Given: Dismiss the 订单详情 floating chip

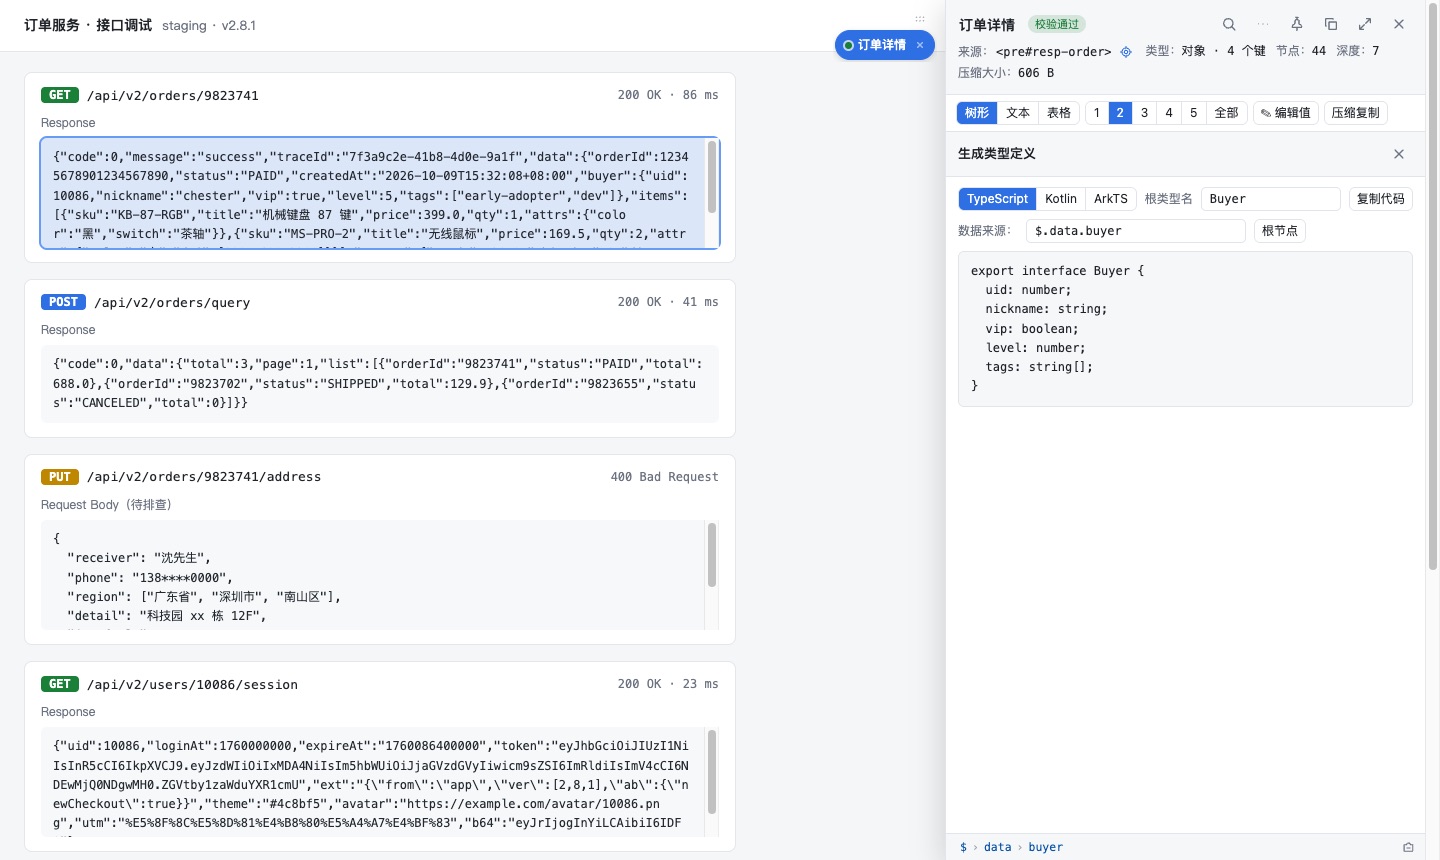Looking at the screenshot, I should click(920, 45).
